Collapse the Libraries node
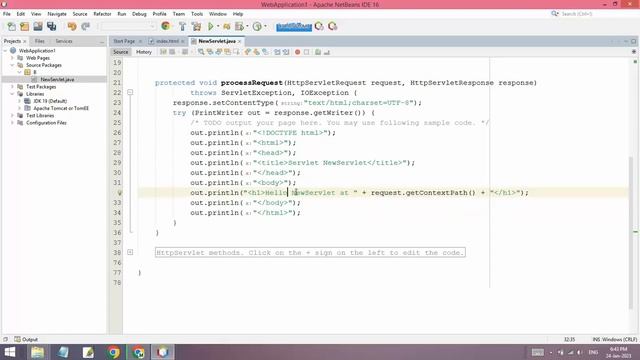The image size is (640, 360). tap(12, 94)
